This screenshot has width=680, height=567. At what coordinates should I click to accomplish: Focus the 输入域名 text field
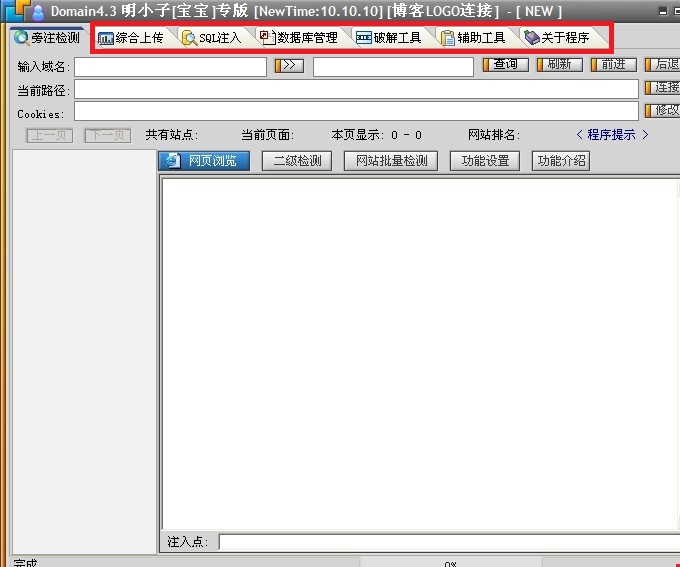tap(170, 67)
